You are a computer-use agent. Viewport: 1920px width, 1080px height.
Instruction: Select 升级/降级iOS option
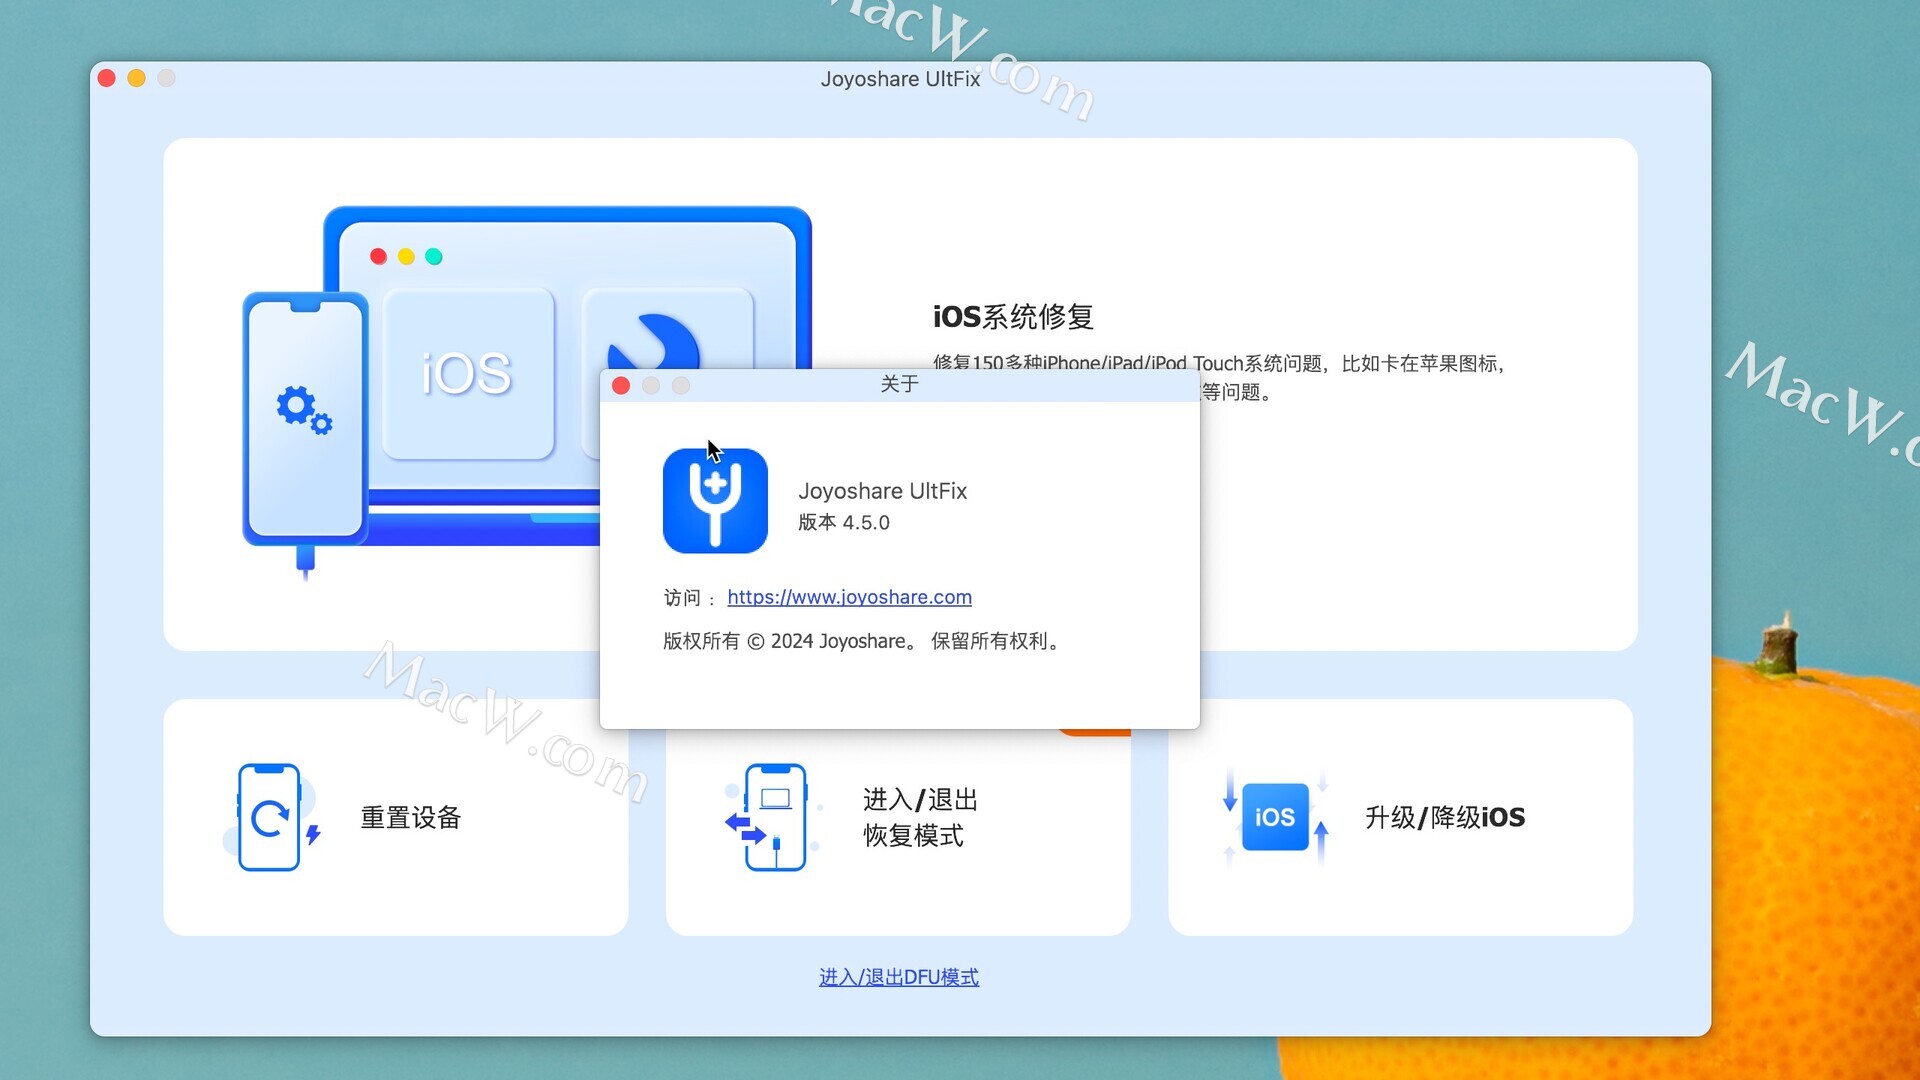click(1445, 817)
